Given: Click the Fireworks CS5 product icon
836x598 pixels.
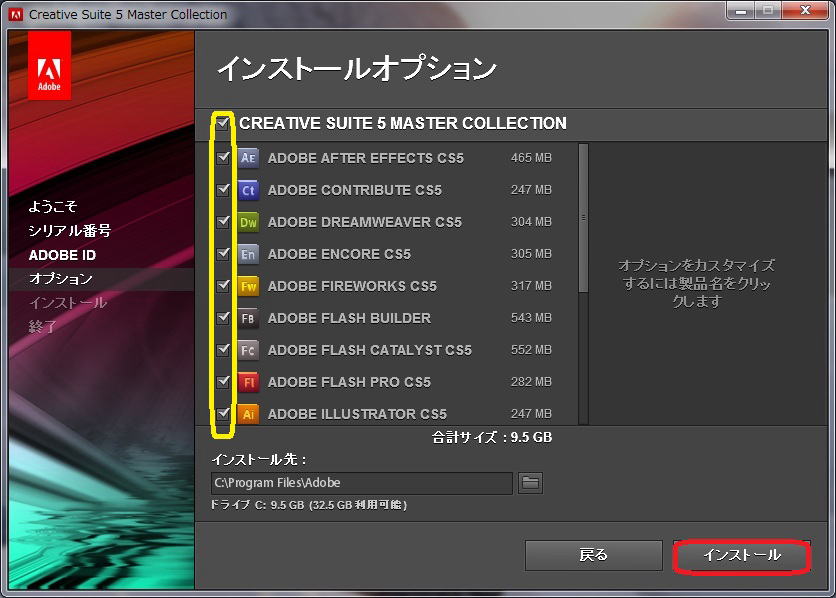Looking at the screenshot, I should coord(248,286).
